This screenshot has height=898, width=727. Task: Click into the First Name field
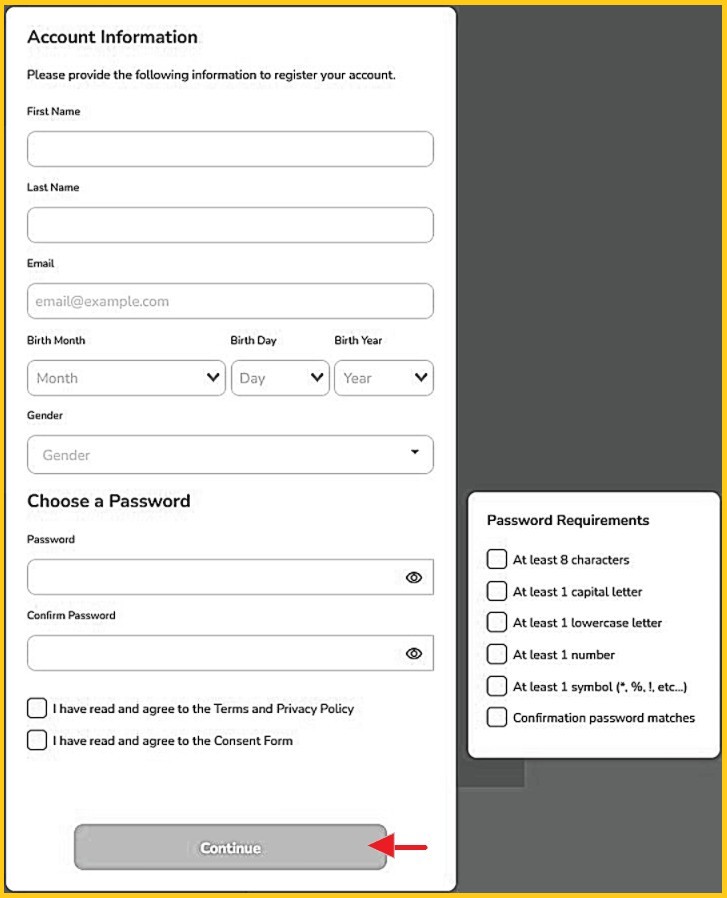pos(230,149)
